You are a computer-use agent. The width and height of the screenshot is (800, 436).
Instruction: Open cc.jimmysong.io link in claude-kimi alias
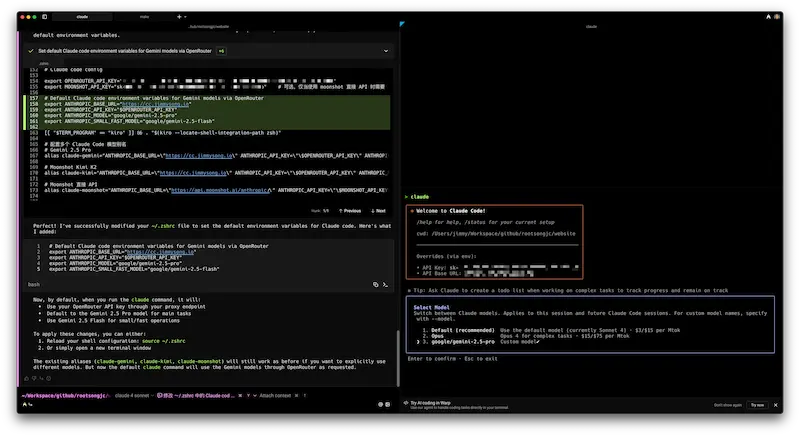point(193,173)
